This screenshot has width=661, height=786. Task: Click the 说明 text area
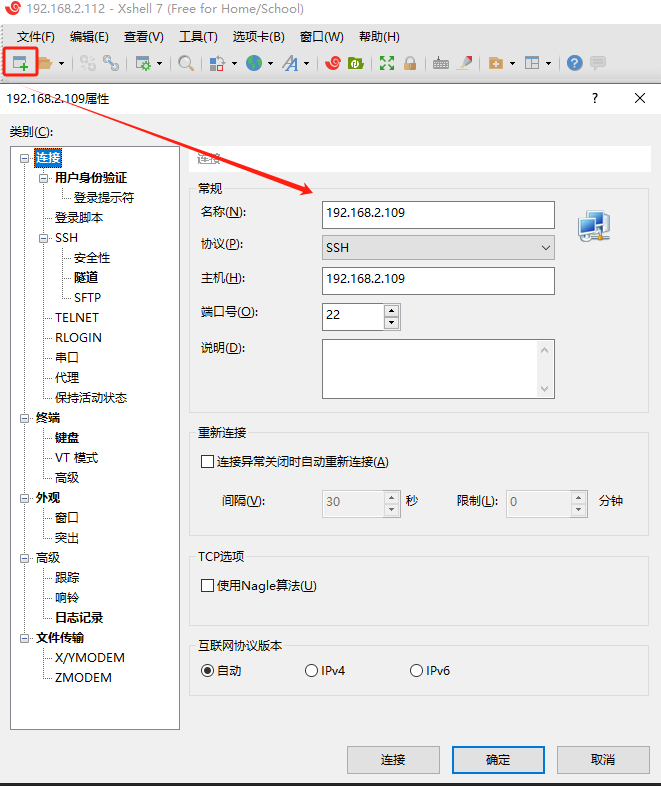(438, 369)
